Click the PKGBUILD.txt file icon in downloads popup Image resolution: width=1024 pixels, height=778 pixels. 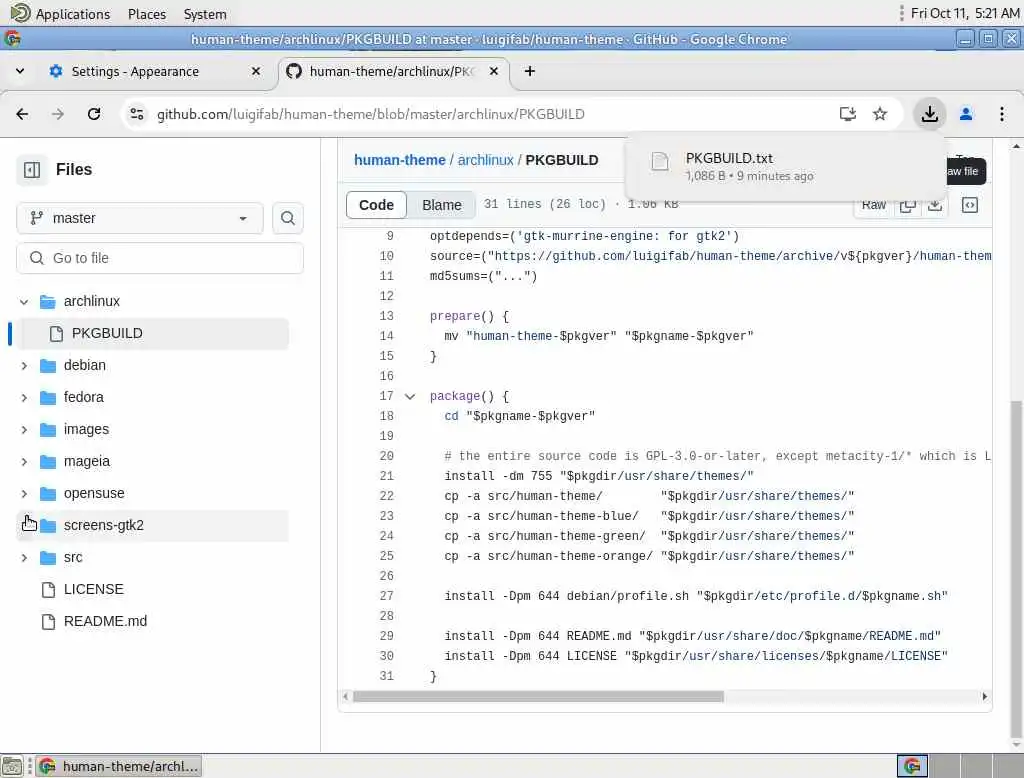[x=660, y=161]
